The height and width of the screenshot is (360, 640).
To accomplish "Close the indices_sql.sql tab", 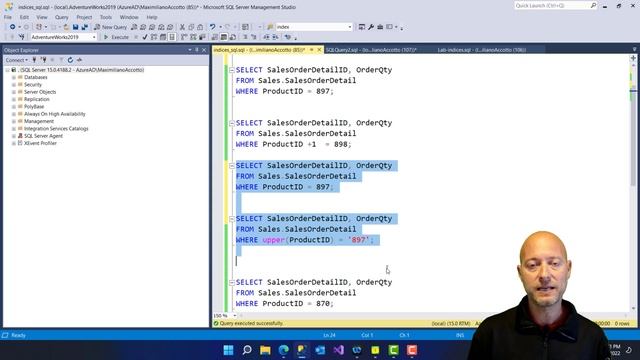I will (x=319, y=50).
